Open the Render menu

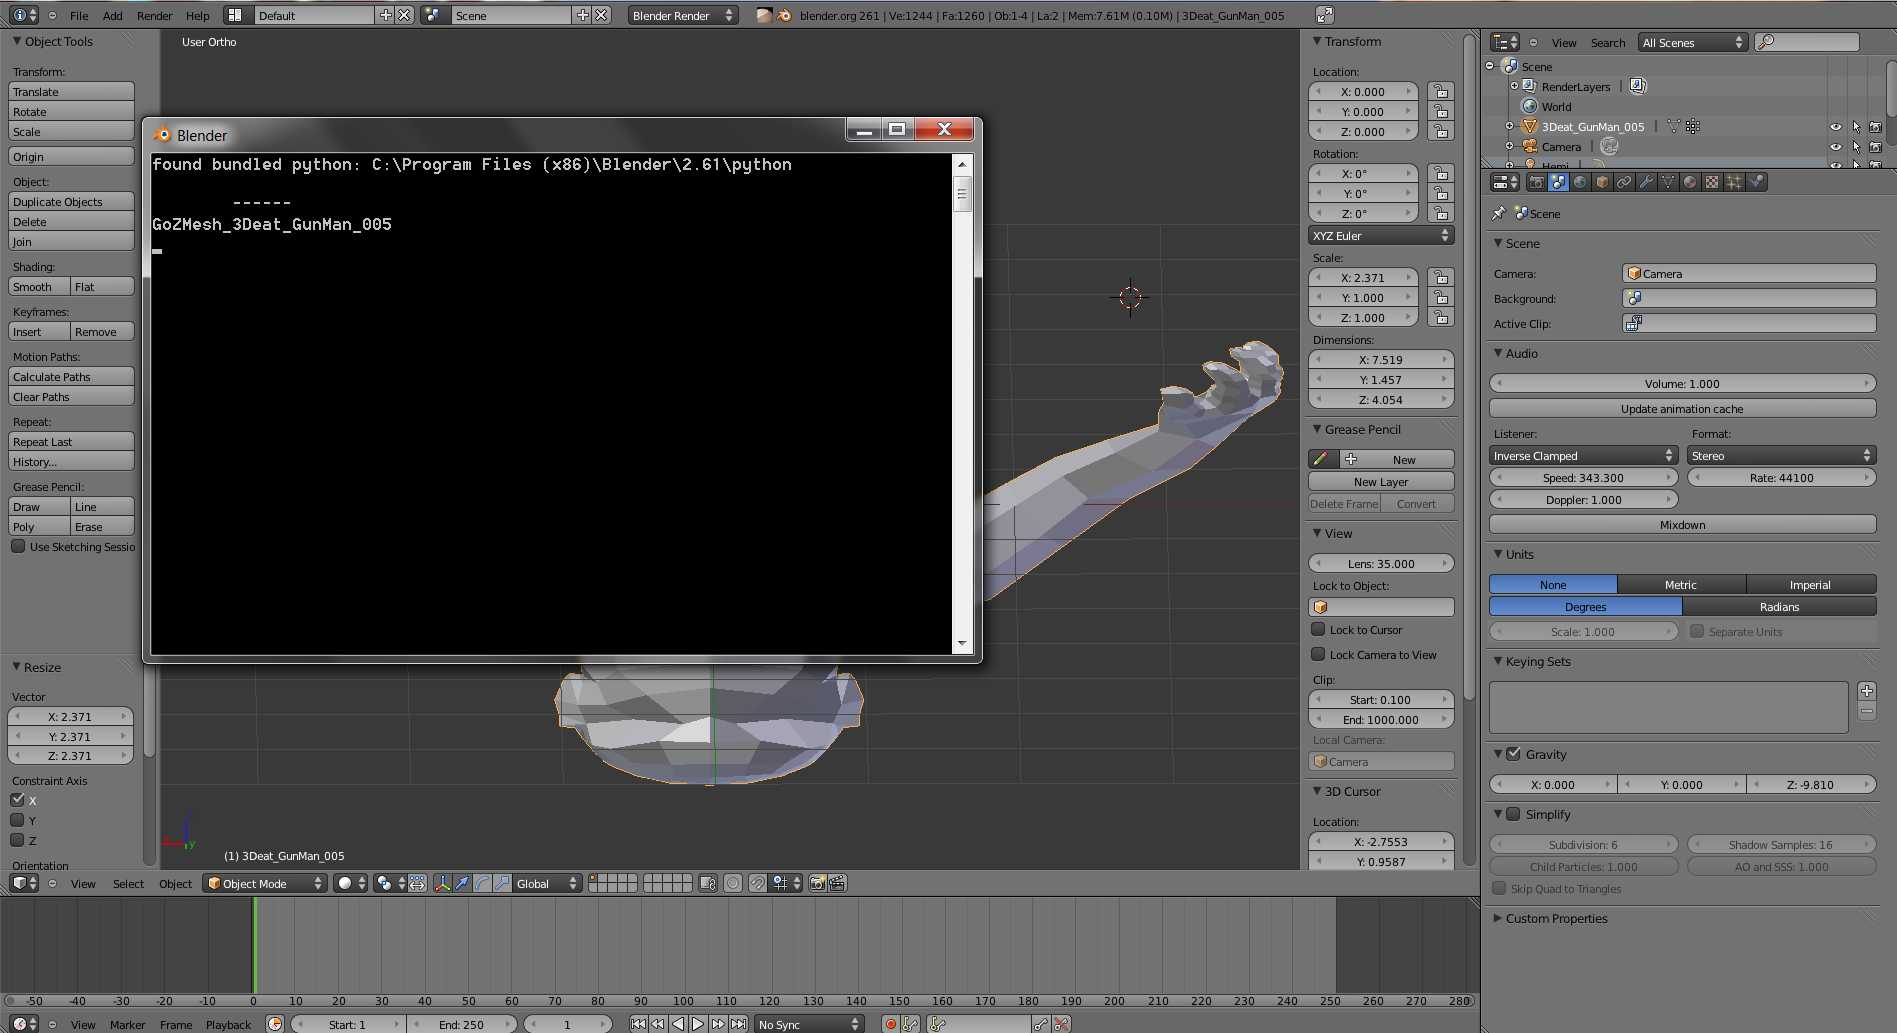[x=154, y=15]
